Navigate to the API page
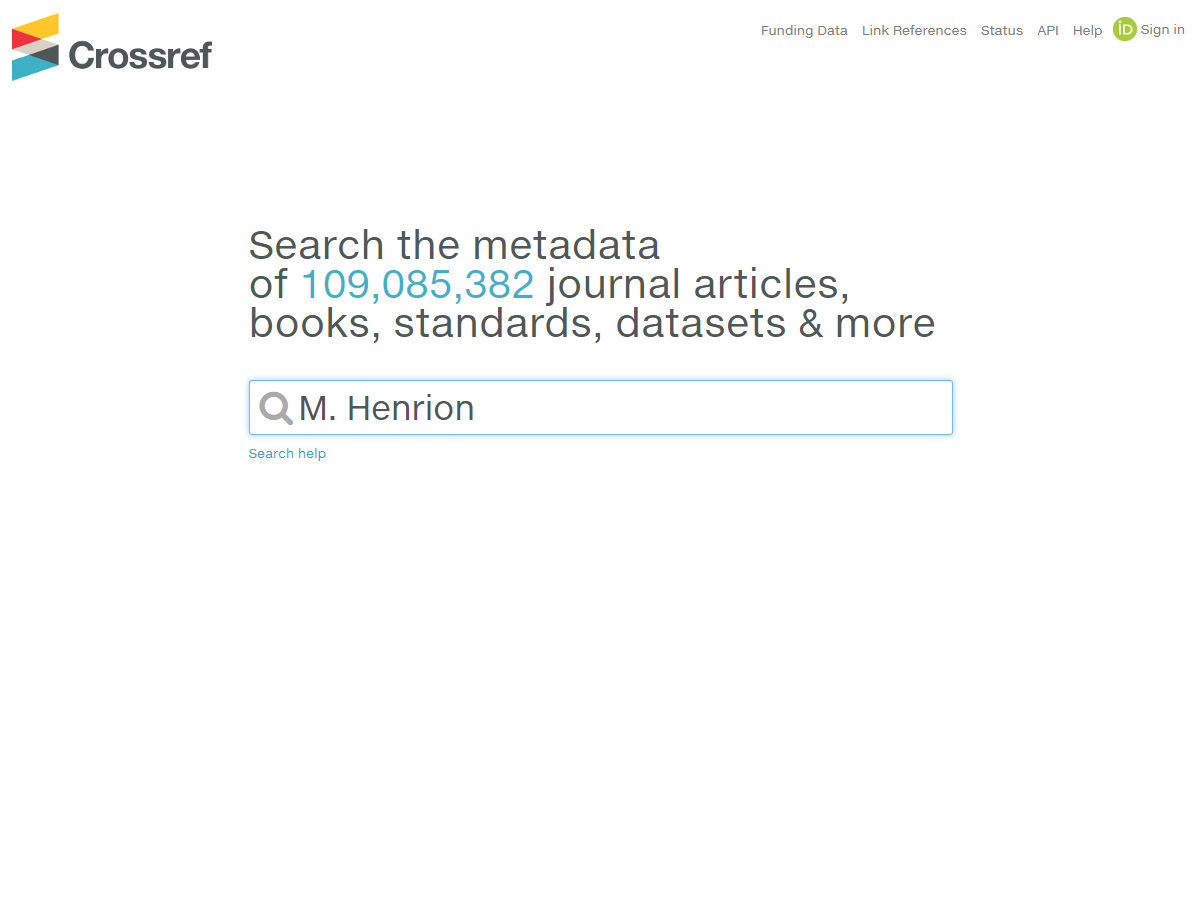The height and width of the screenshot is (900, 1200). click(1048, 31)
